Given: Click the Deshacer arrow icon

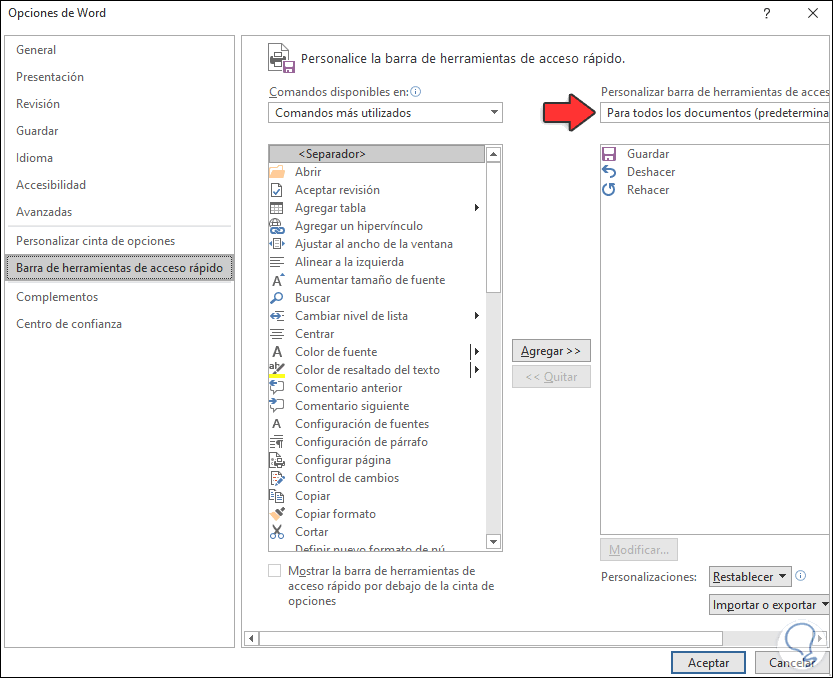Looking at the screenshot, I should 609,172.
